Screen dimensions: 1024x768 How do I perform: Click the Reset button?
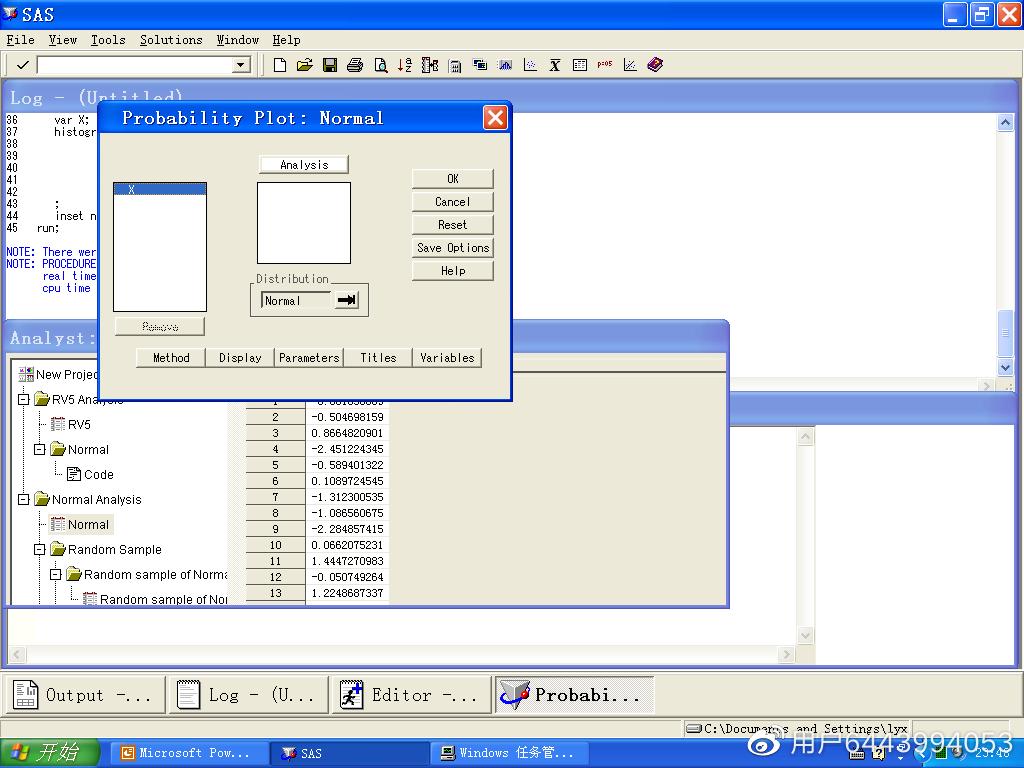[x=453, y=225]
